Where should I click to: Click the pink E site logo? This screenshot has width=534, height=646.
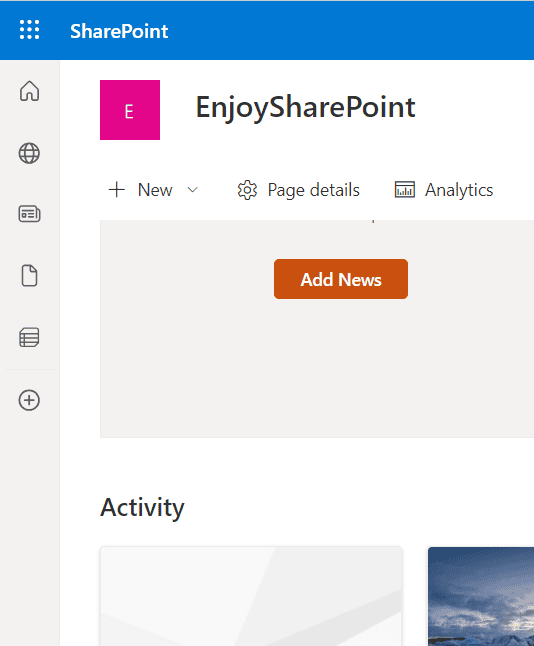click(x=130, y=110)
